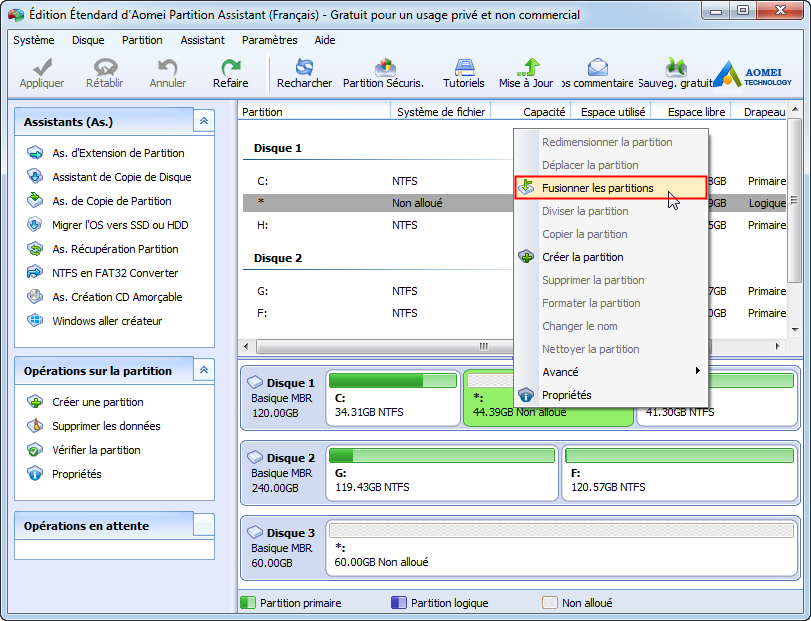Select 60.00GB Non alloué block on Disque 3
This screenshot has height=621, width=811.
[x=562, y=548]
